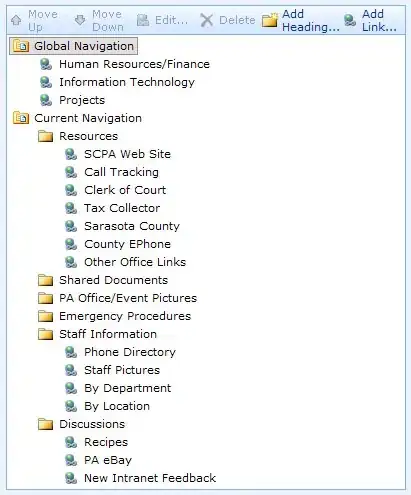Click the Add Heading... button label

point(311,20)
